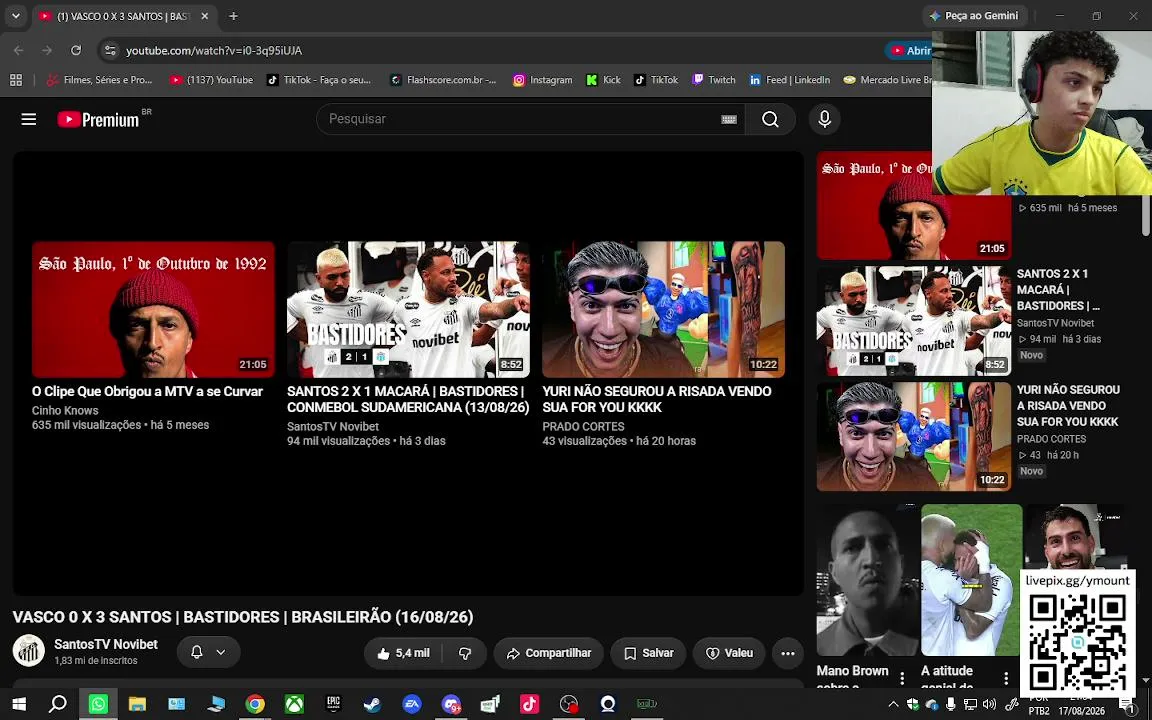This screenshot has width=1152, height=720.
Task: Click the magnifier search button
Action: [770, 119]
